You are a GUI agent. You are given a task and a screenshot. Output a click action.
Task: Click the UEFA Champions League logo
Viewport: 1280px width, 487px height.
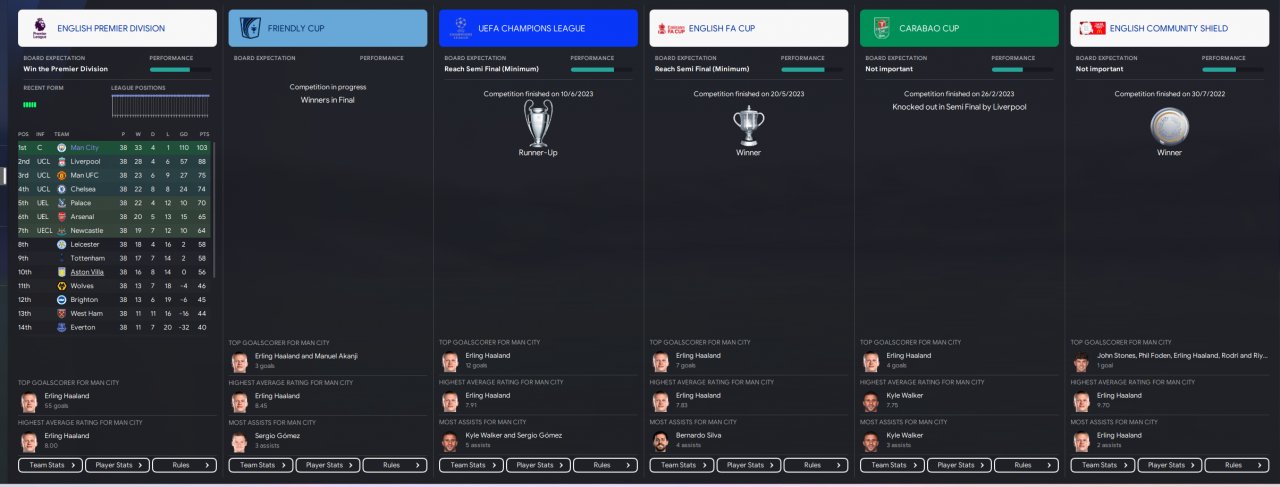tap(459, 28)
